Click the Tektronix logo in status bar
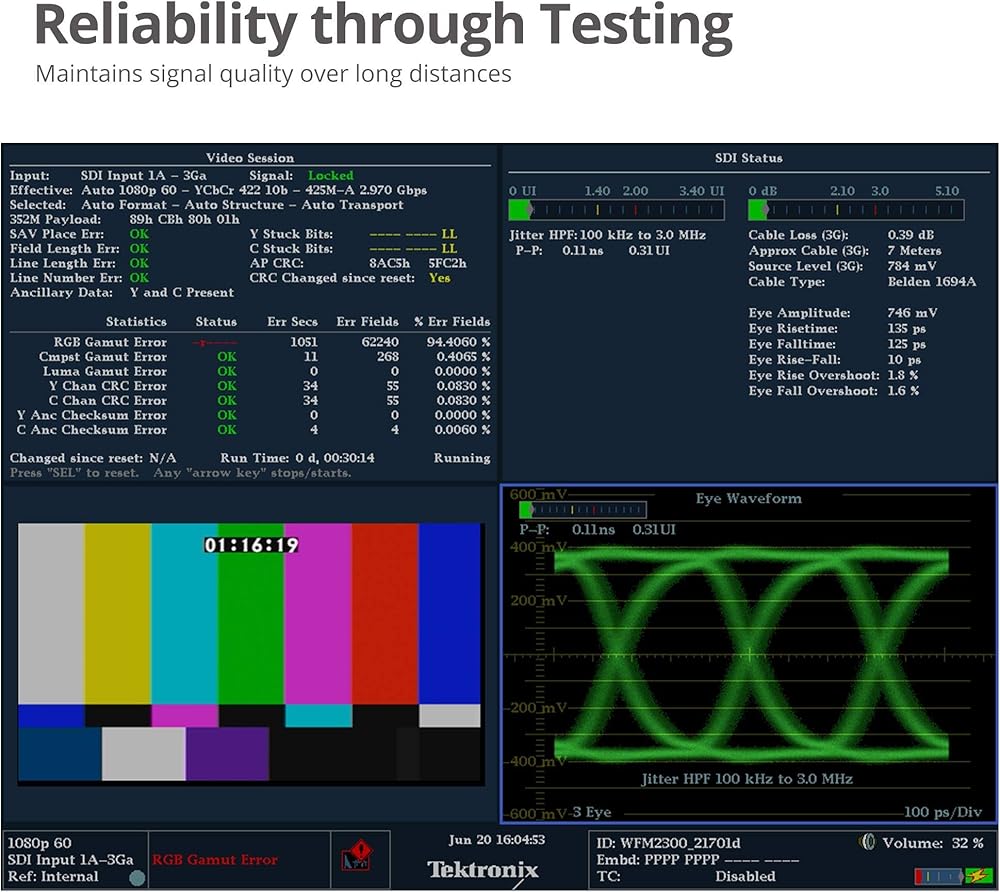Image resolution: width=1000 pixels, height=892 pixels. (483, 869)
